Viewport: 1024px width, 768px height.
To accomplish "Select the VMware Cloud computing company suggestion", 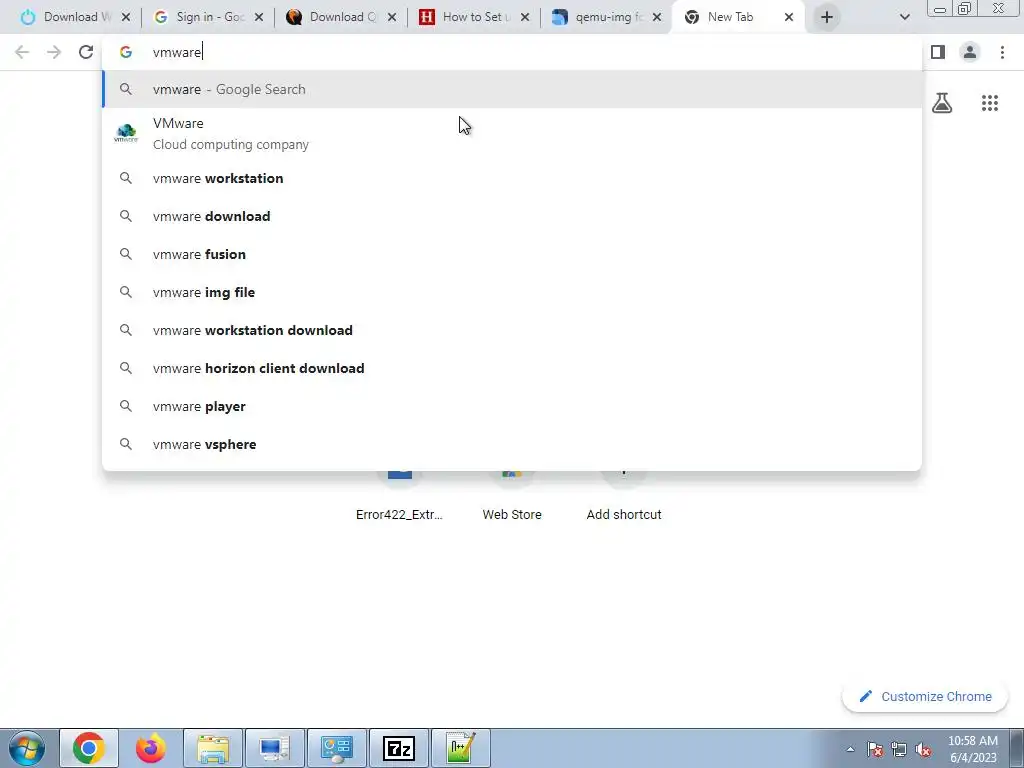I will click(x=512, y=134).
